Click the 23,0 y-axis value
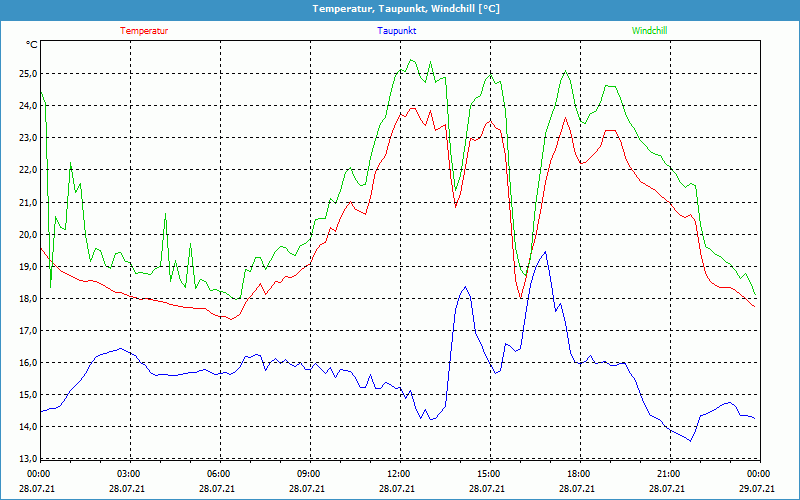The height and width of the screenshot is (500, 800). [29, 138]
